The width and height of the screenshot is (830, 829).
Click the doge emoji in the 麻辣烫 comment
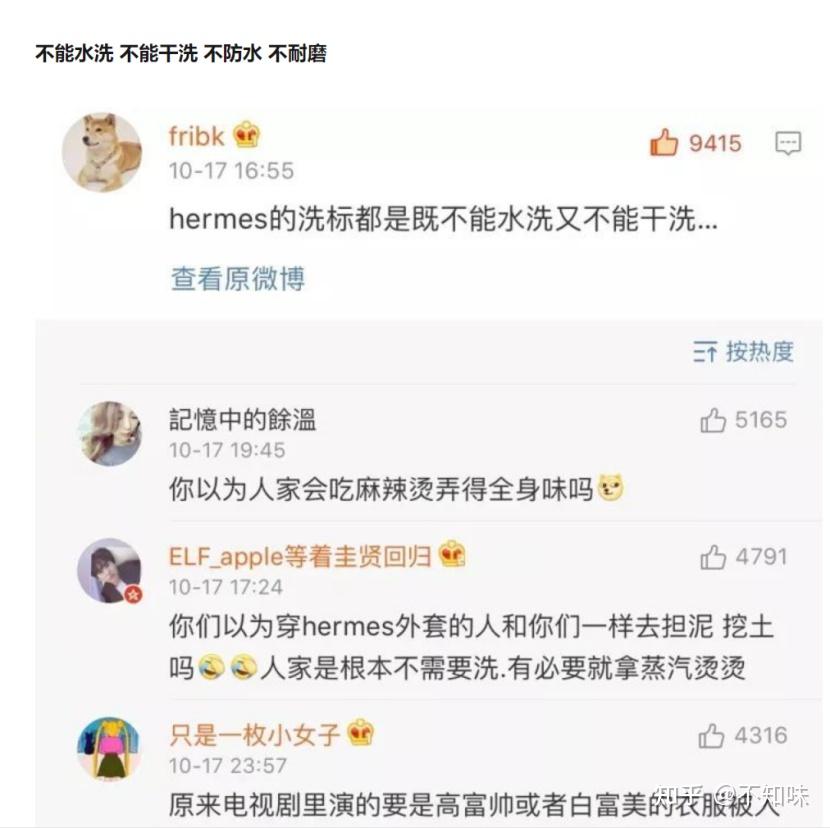click(610, 488)
